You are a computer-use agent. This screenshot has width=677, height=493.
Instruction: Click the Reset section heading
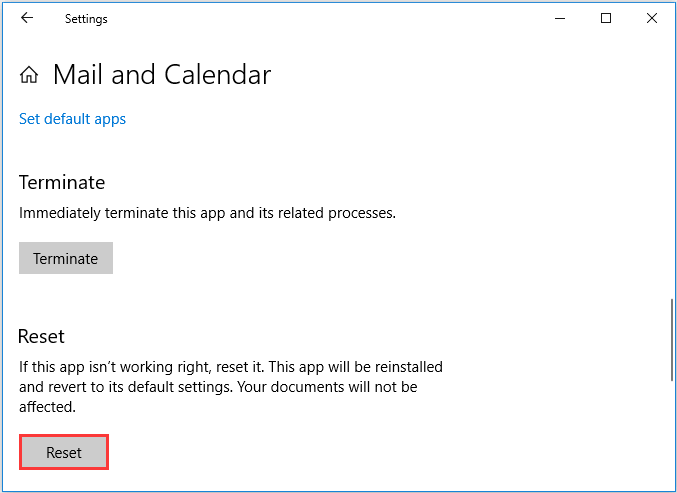pos(41,336)
